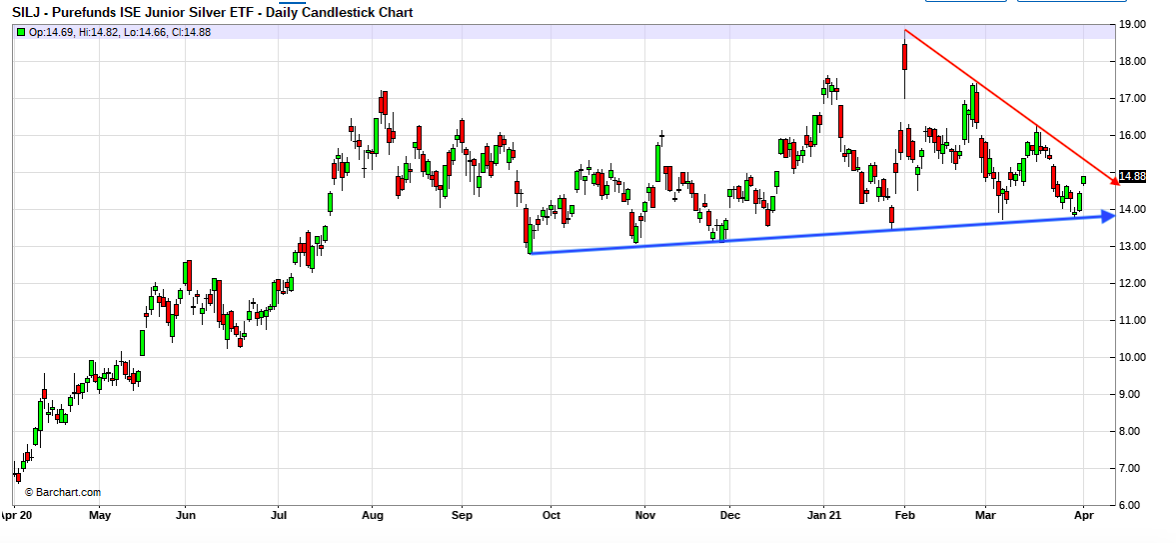Click the Dec date axis label
The width and height of the screenshot is (1176, 543).
730,515
